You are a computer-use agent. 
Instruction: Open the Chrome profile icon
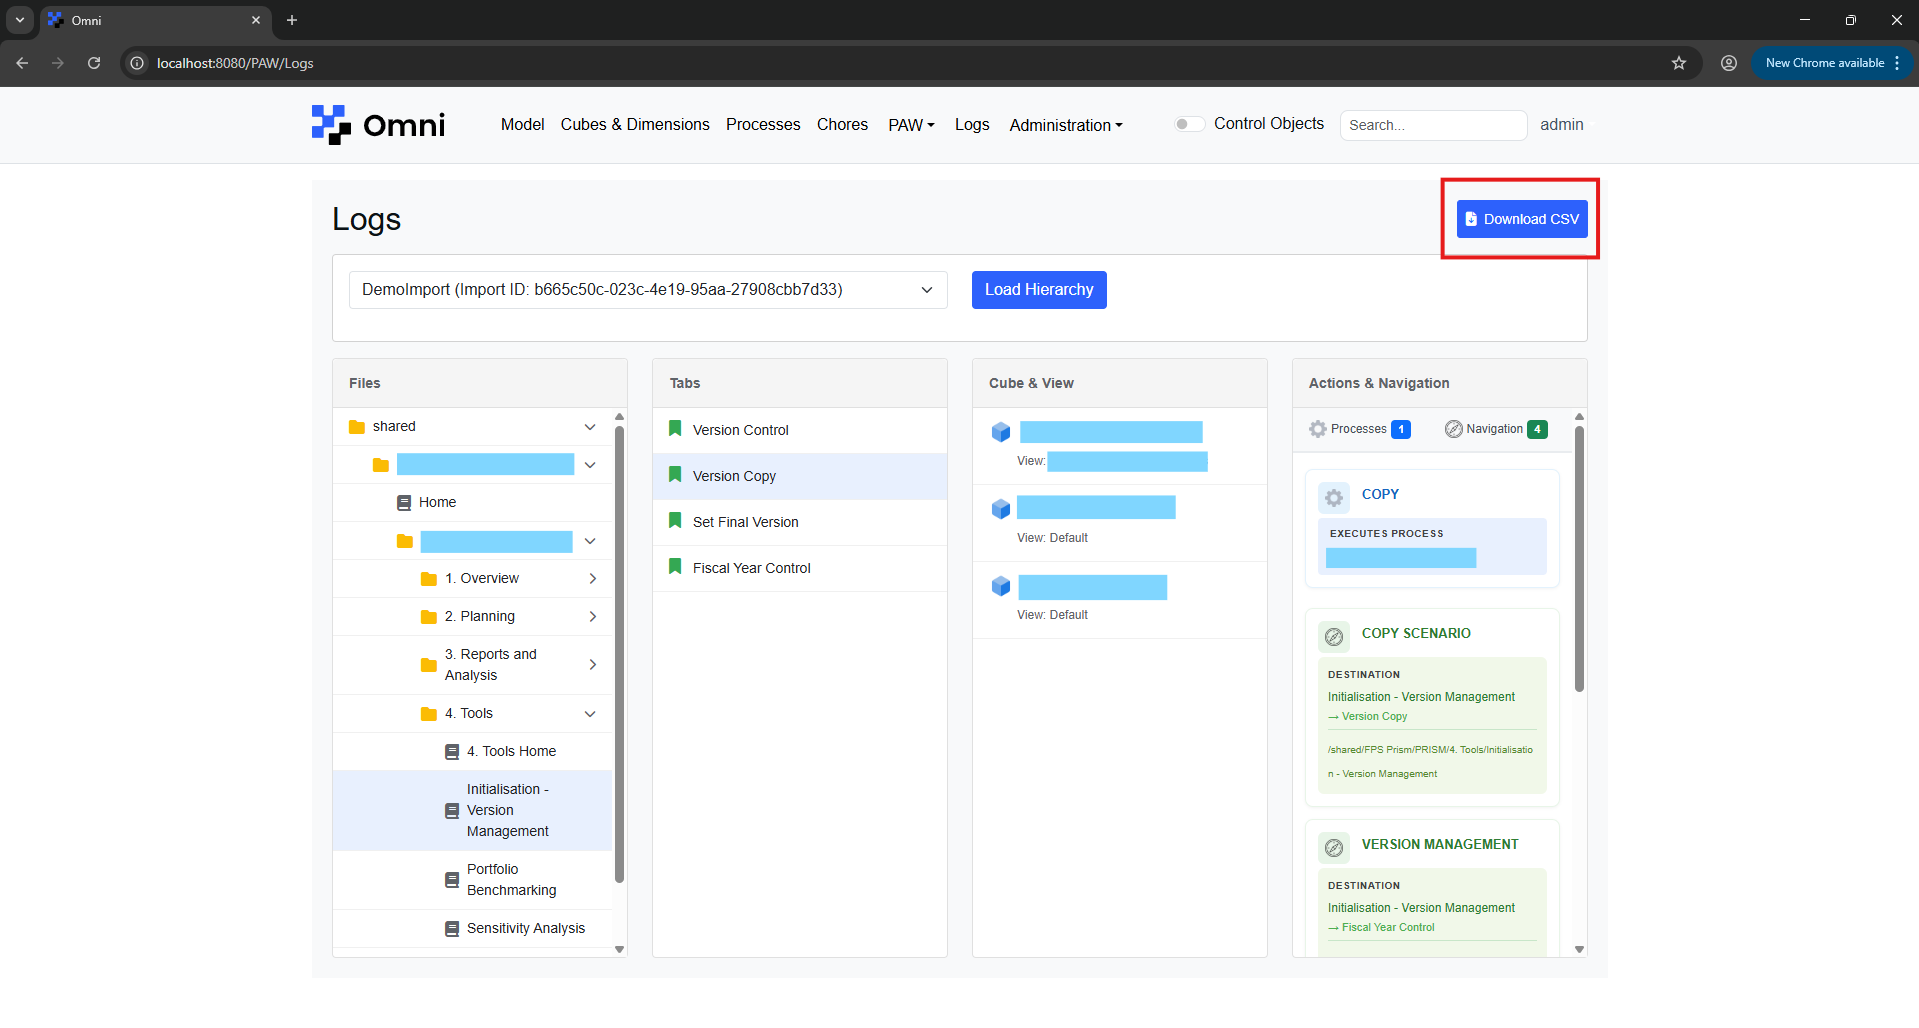pyautogui.click(x=1729, y=63)
